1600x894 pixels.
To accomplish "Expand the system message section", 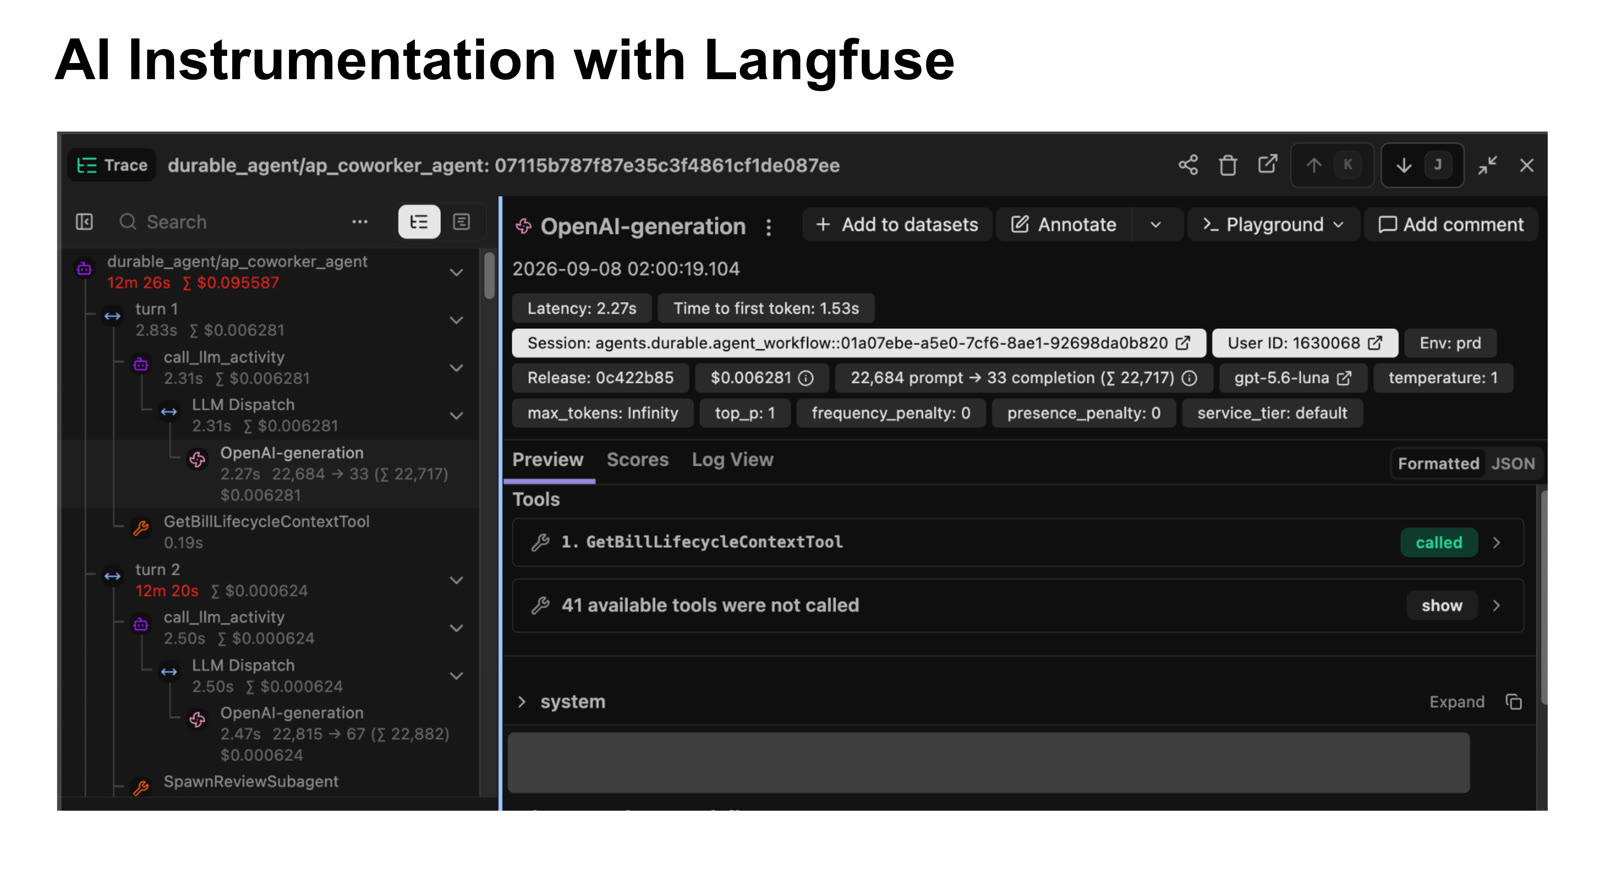I will pos(521,702).
